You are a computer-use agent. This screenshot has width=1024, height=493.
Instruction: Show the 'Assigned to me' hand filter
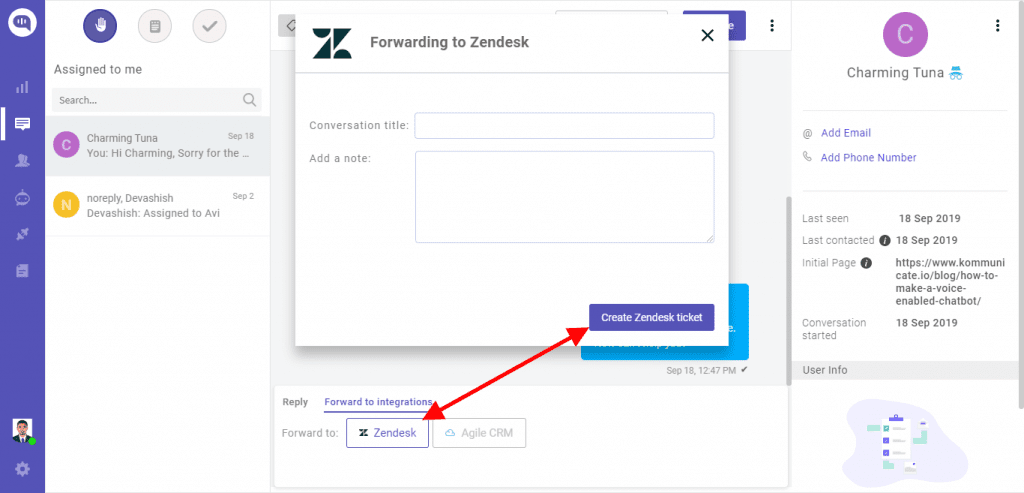tap(100, 26)
